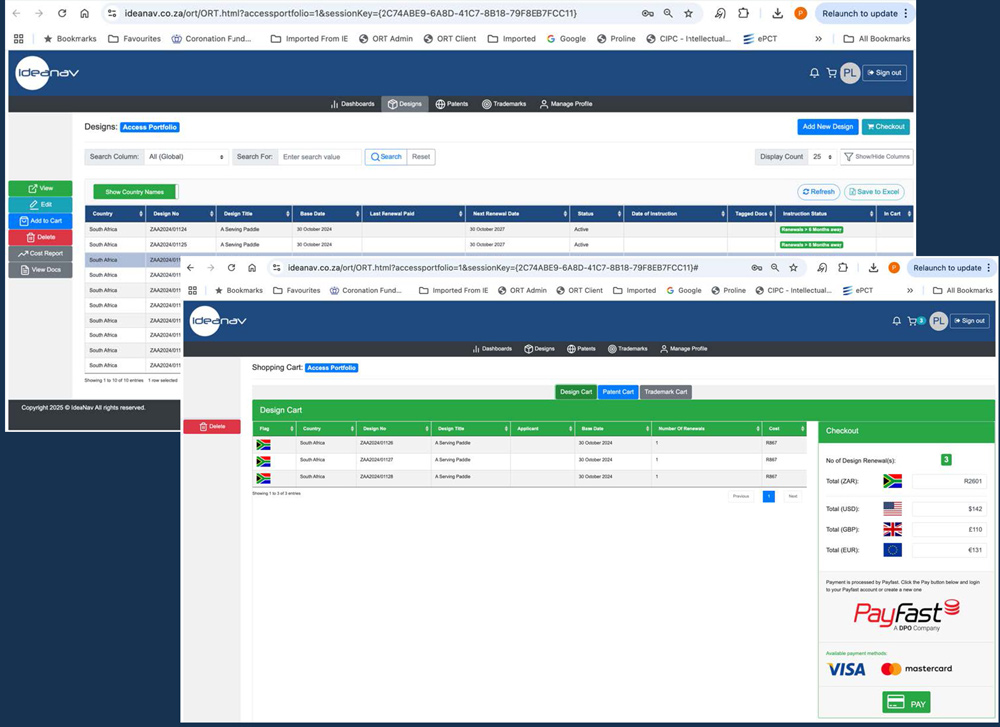Click zoom magnifier icon in back browser address bar
Image resolution: width=1000 pixels, height=727 pixels.
pyautogui.click(x=668, y=13)
